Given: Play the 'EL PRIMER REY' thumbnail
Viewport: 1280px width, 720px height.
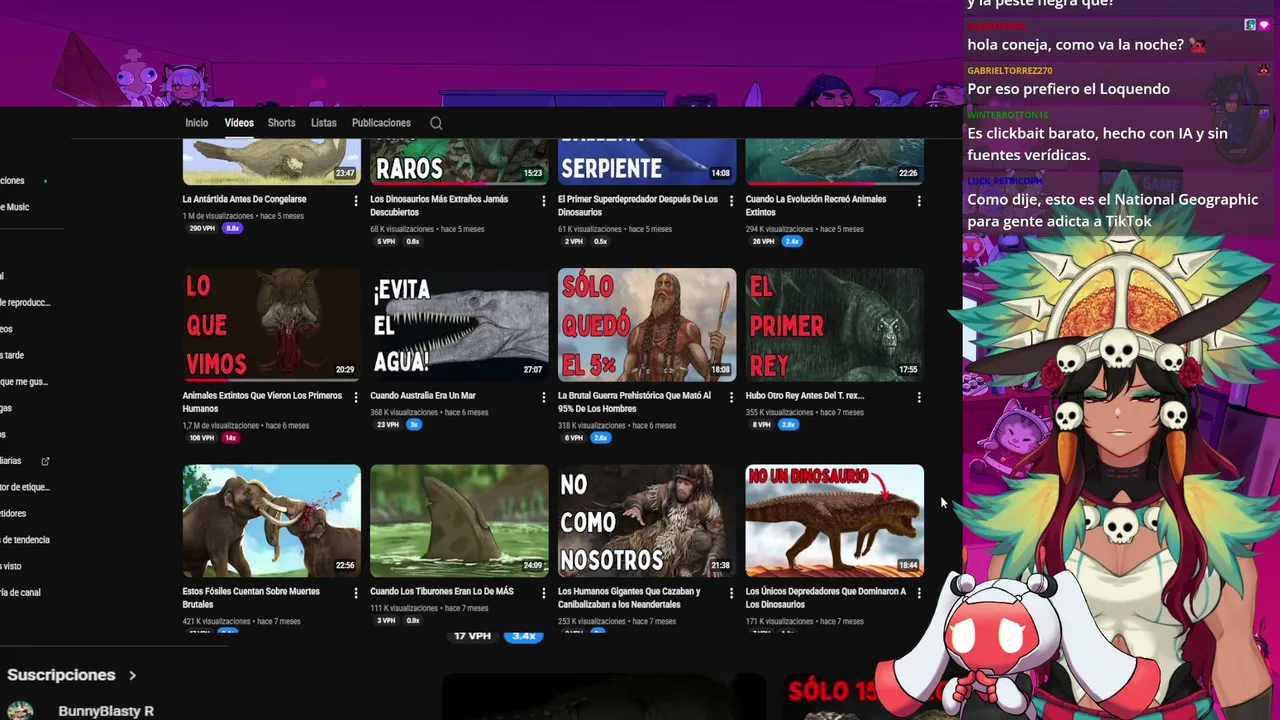Looking at the screenshot, I should [835, 324].
